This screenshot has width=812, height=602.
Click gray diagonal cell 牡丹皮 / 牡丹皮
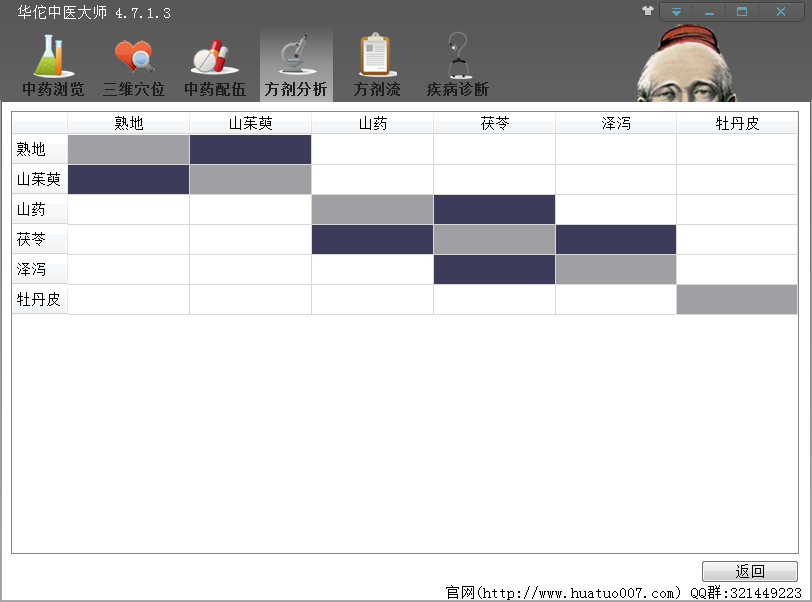pos(737,299)
